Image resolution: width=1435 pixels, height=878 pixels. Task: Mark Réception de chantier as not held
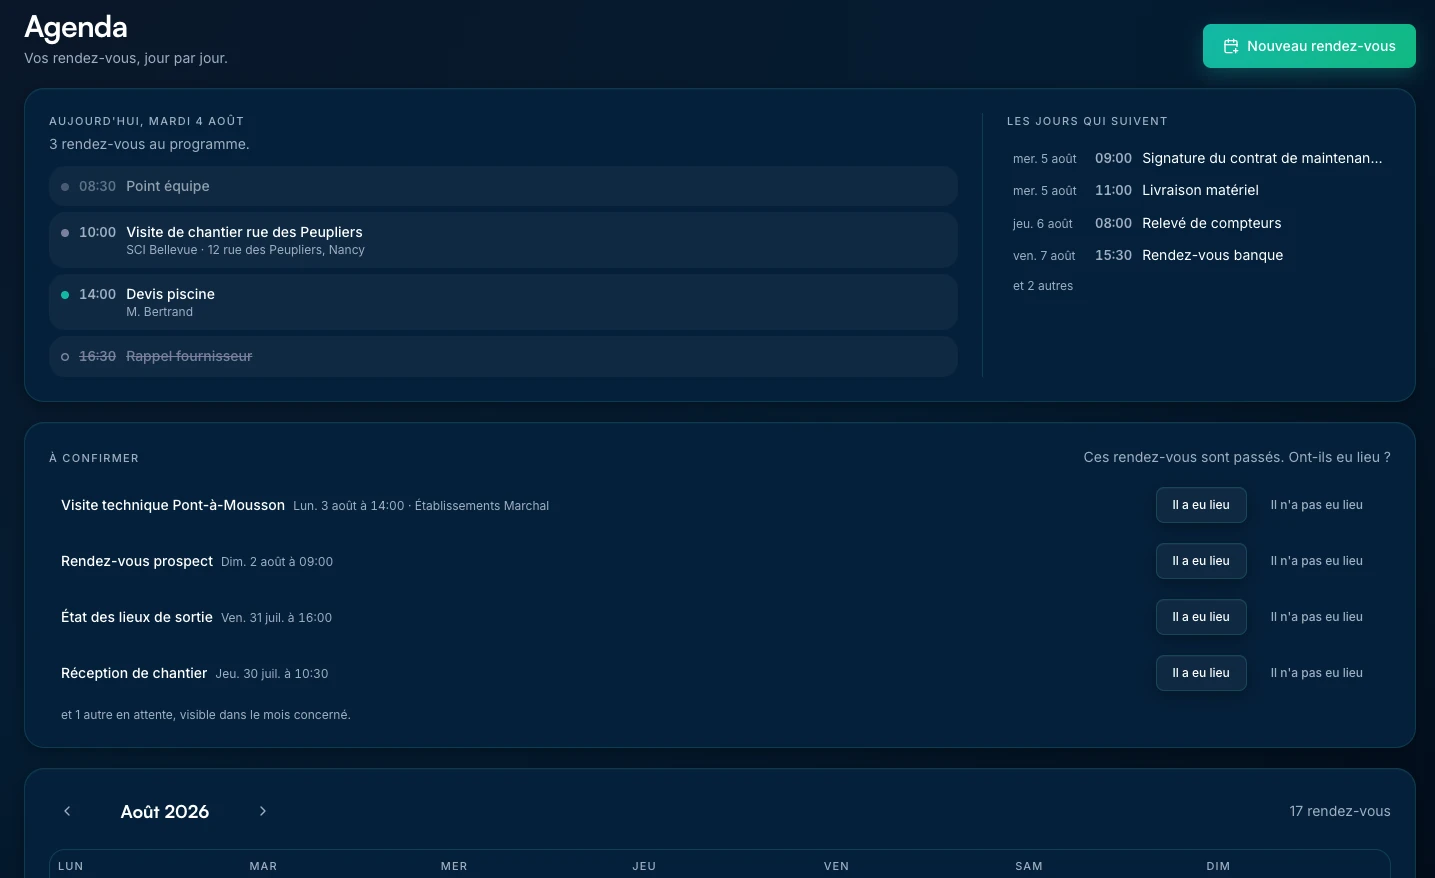[x=1316, y=673]
